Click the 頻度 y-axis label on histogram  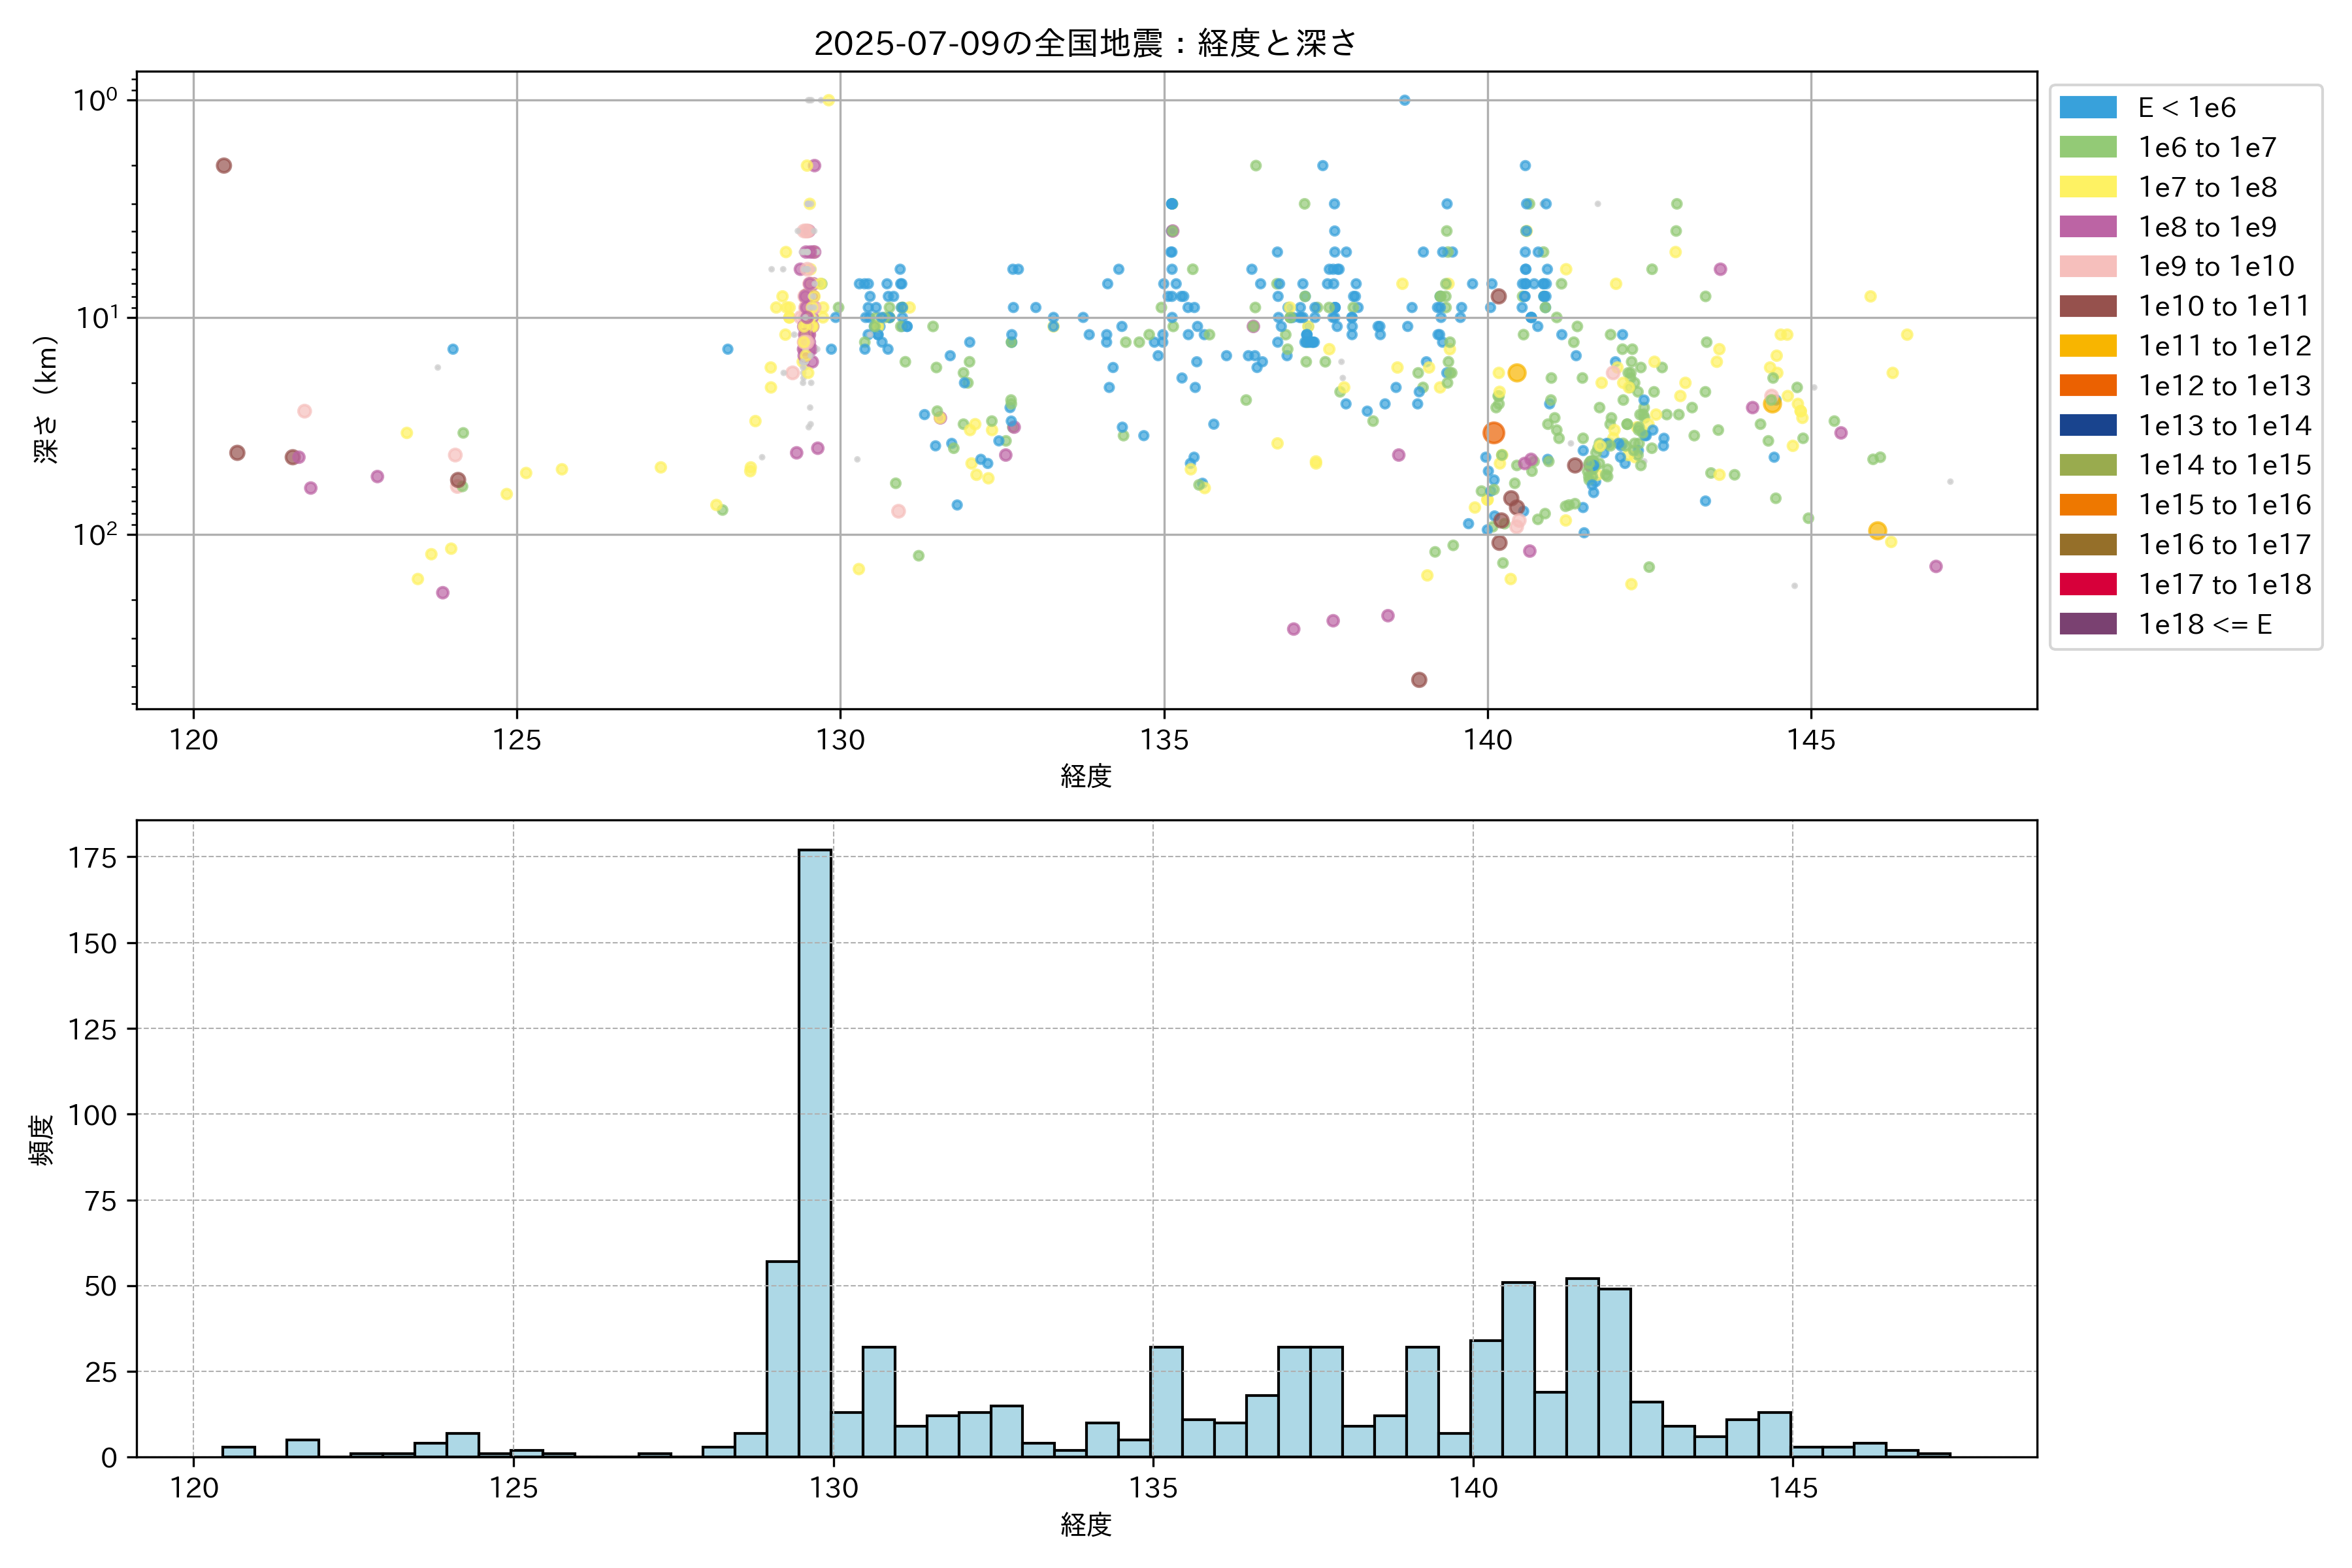click(41, 1140)
